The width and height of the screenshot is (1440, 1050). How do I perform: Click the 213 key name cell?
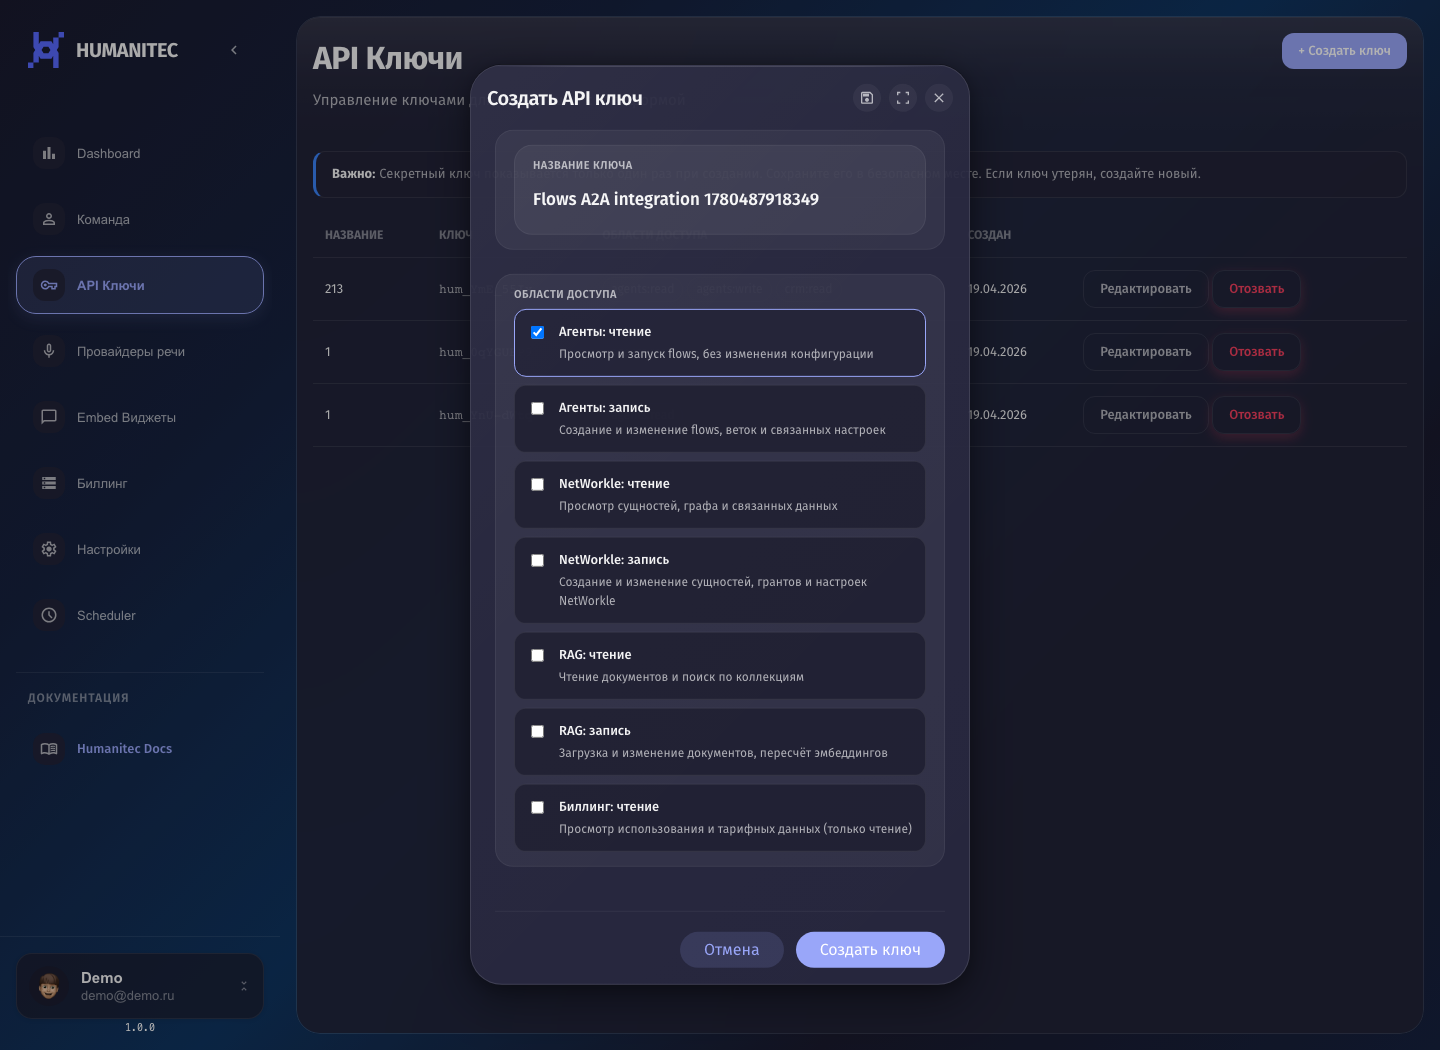[334, 289]
